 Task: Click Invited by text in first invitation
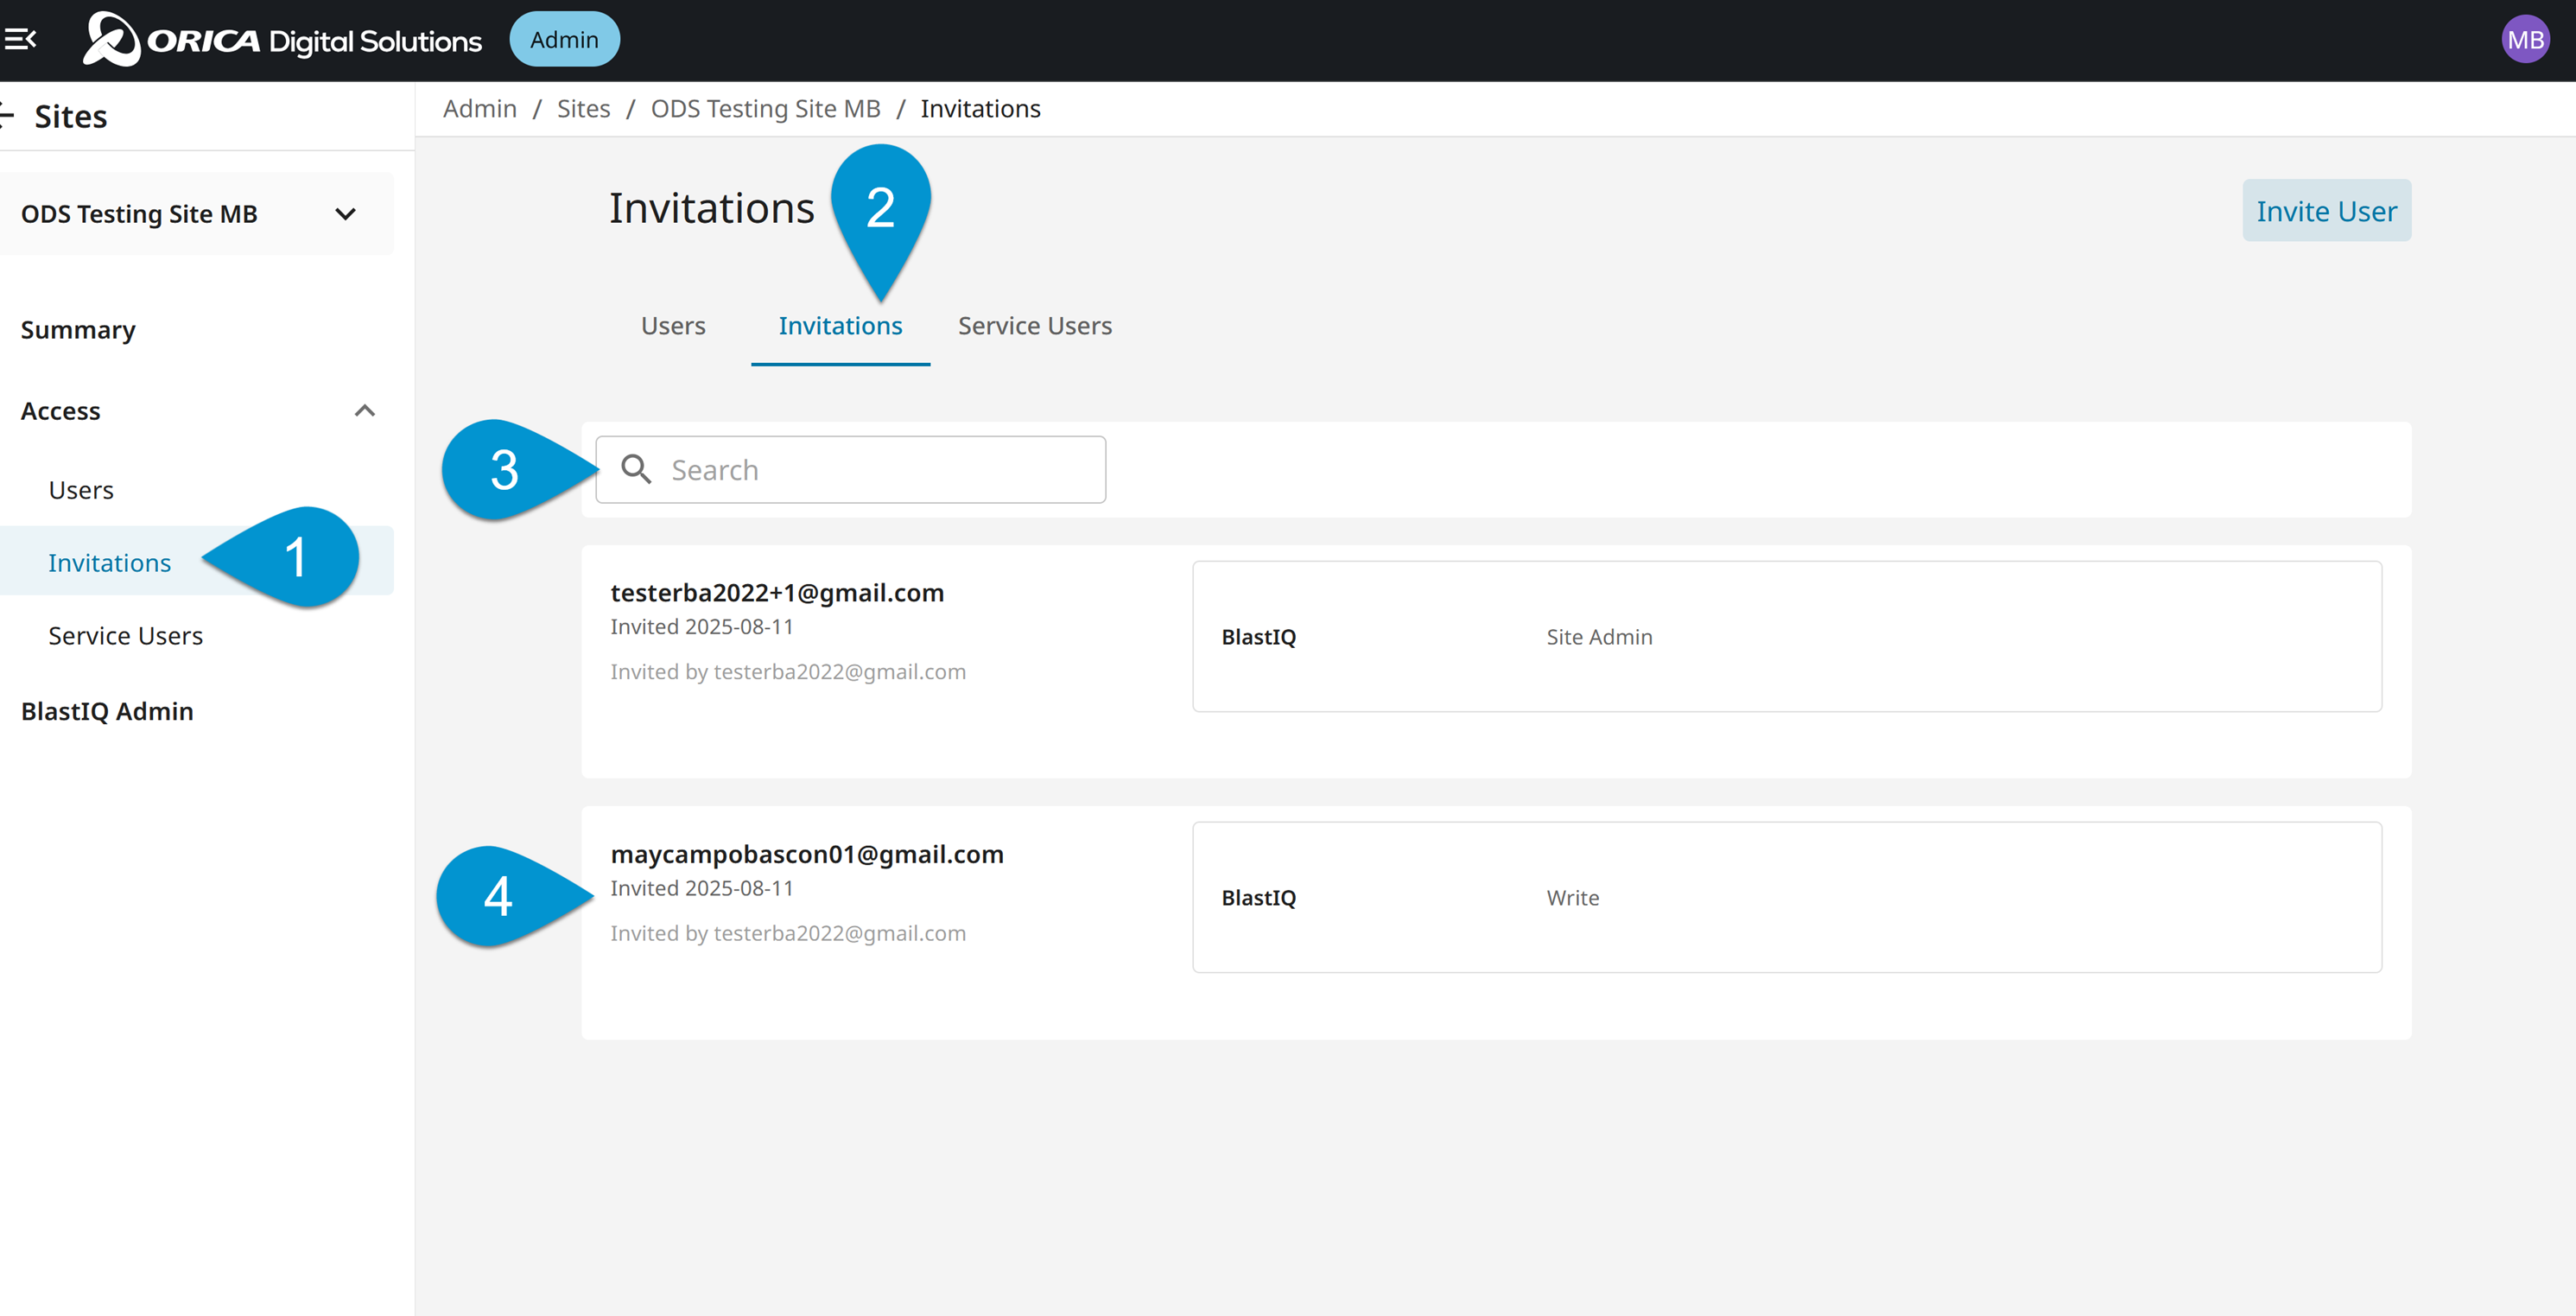pos(788,672)
